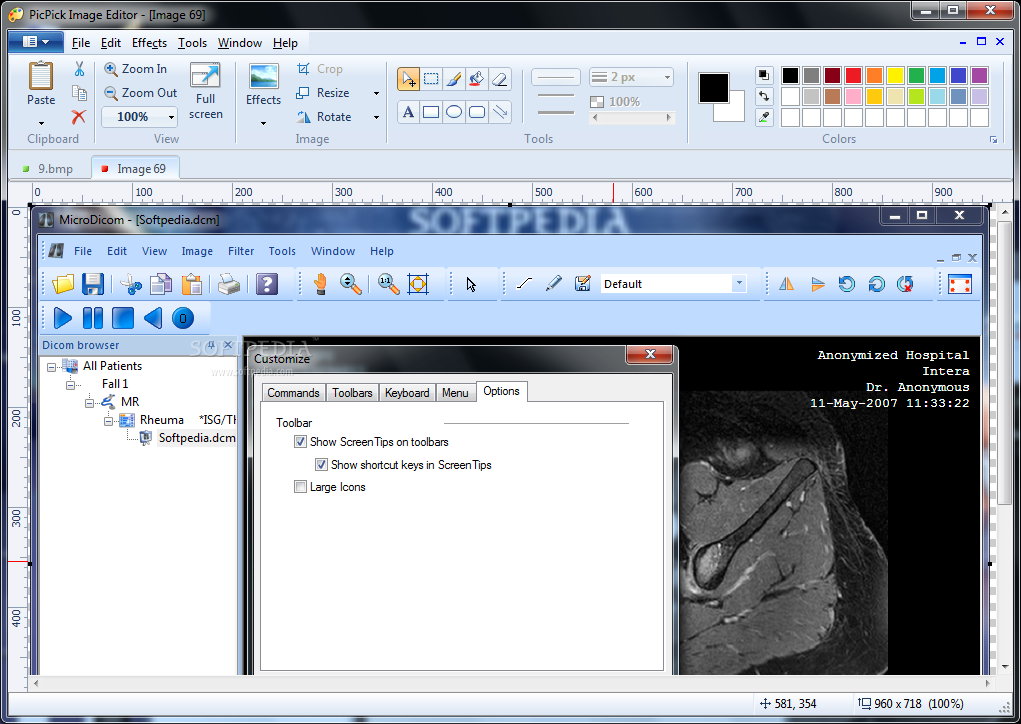Collapse the All Patients tree node
The height and width of the screenshot is (724, 1021).
[51, 367]
